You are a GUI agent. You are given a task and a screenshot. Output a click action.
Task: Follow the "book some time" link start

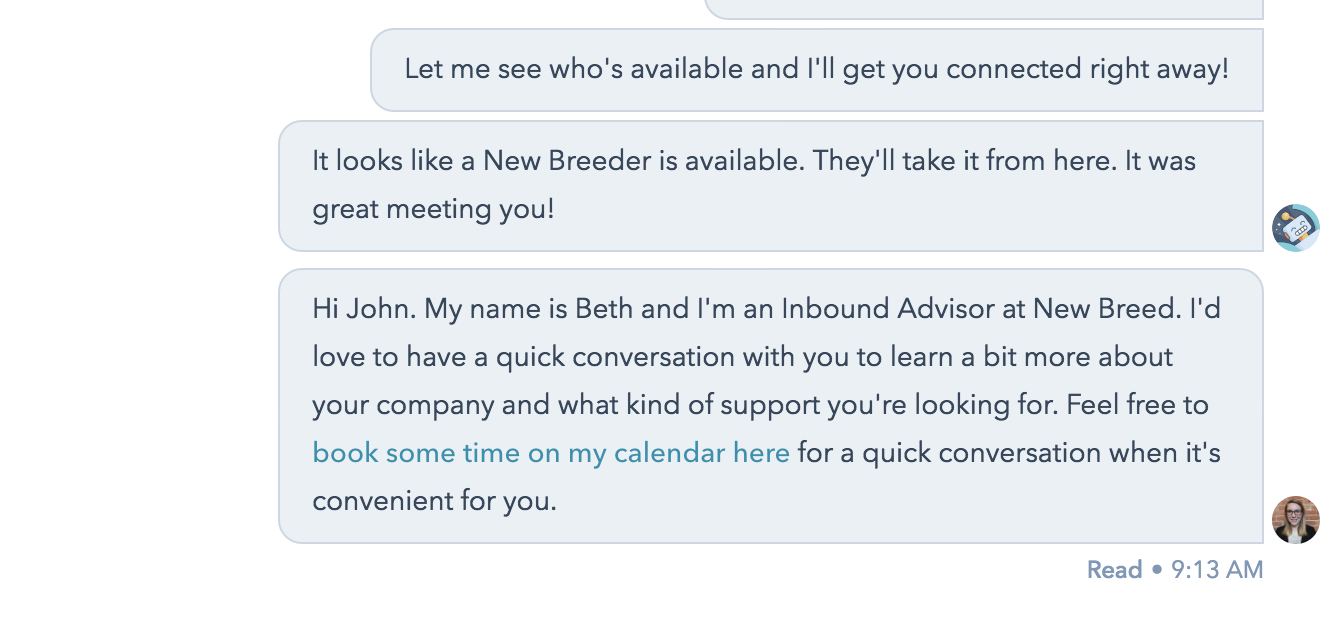tap(384, 453)
